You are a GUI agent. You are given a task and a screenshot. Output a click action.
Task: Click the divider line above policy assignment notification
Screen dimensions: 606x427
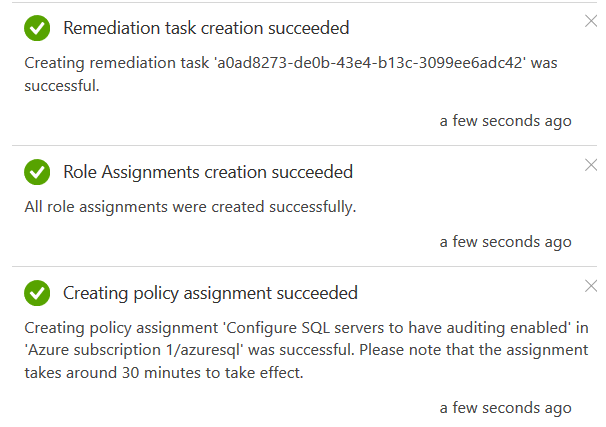coord(300,266)
